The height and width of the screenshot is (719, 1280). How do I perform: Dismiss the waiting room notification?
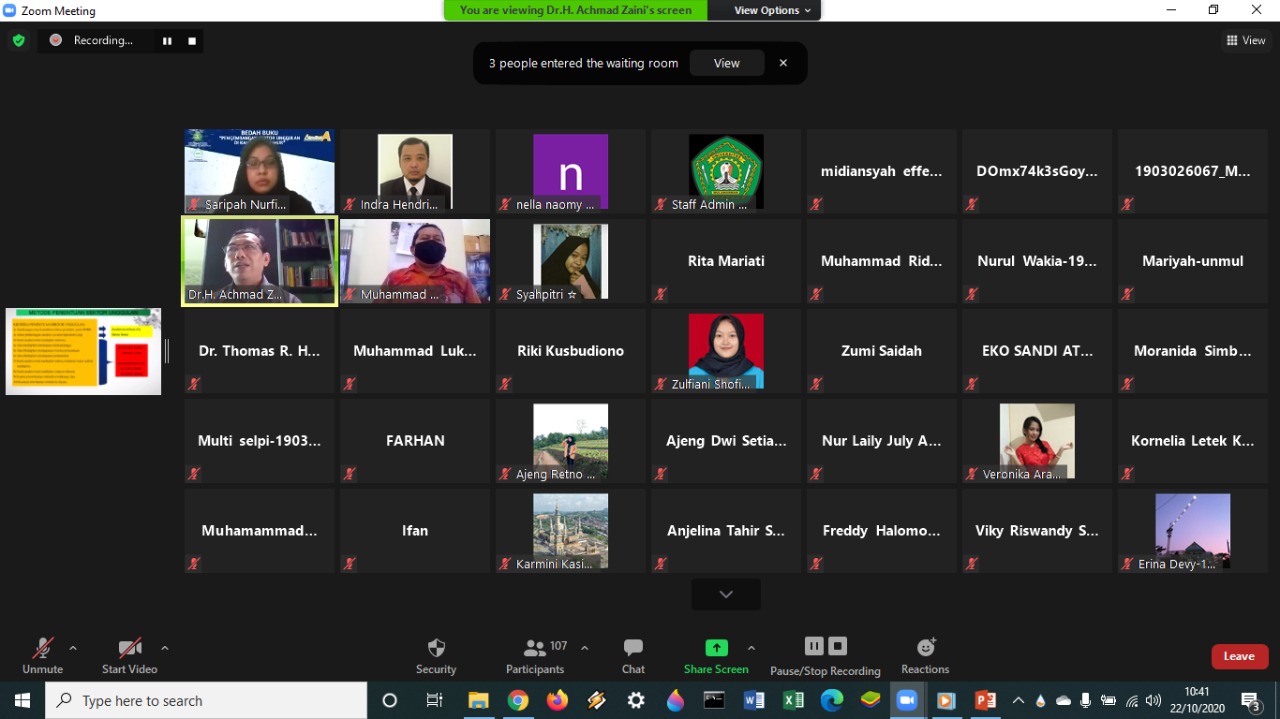[783, 63]
